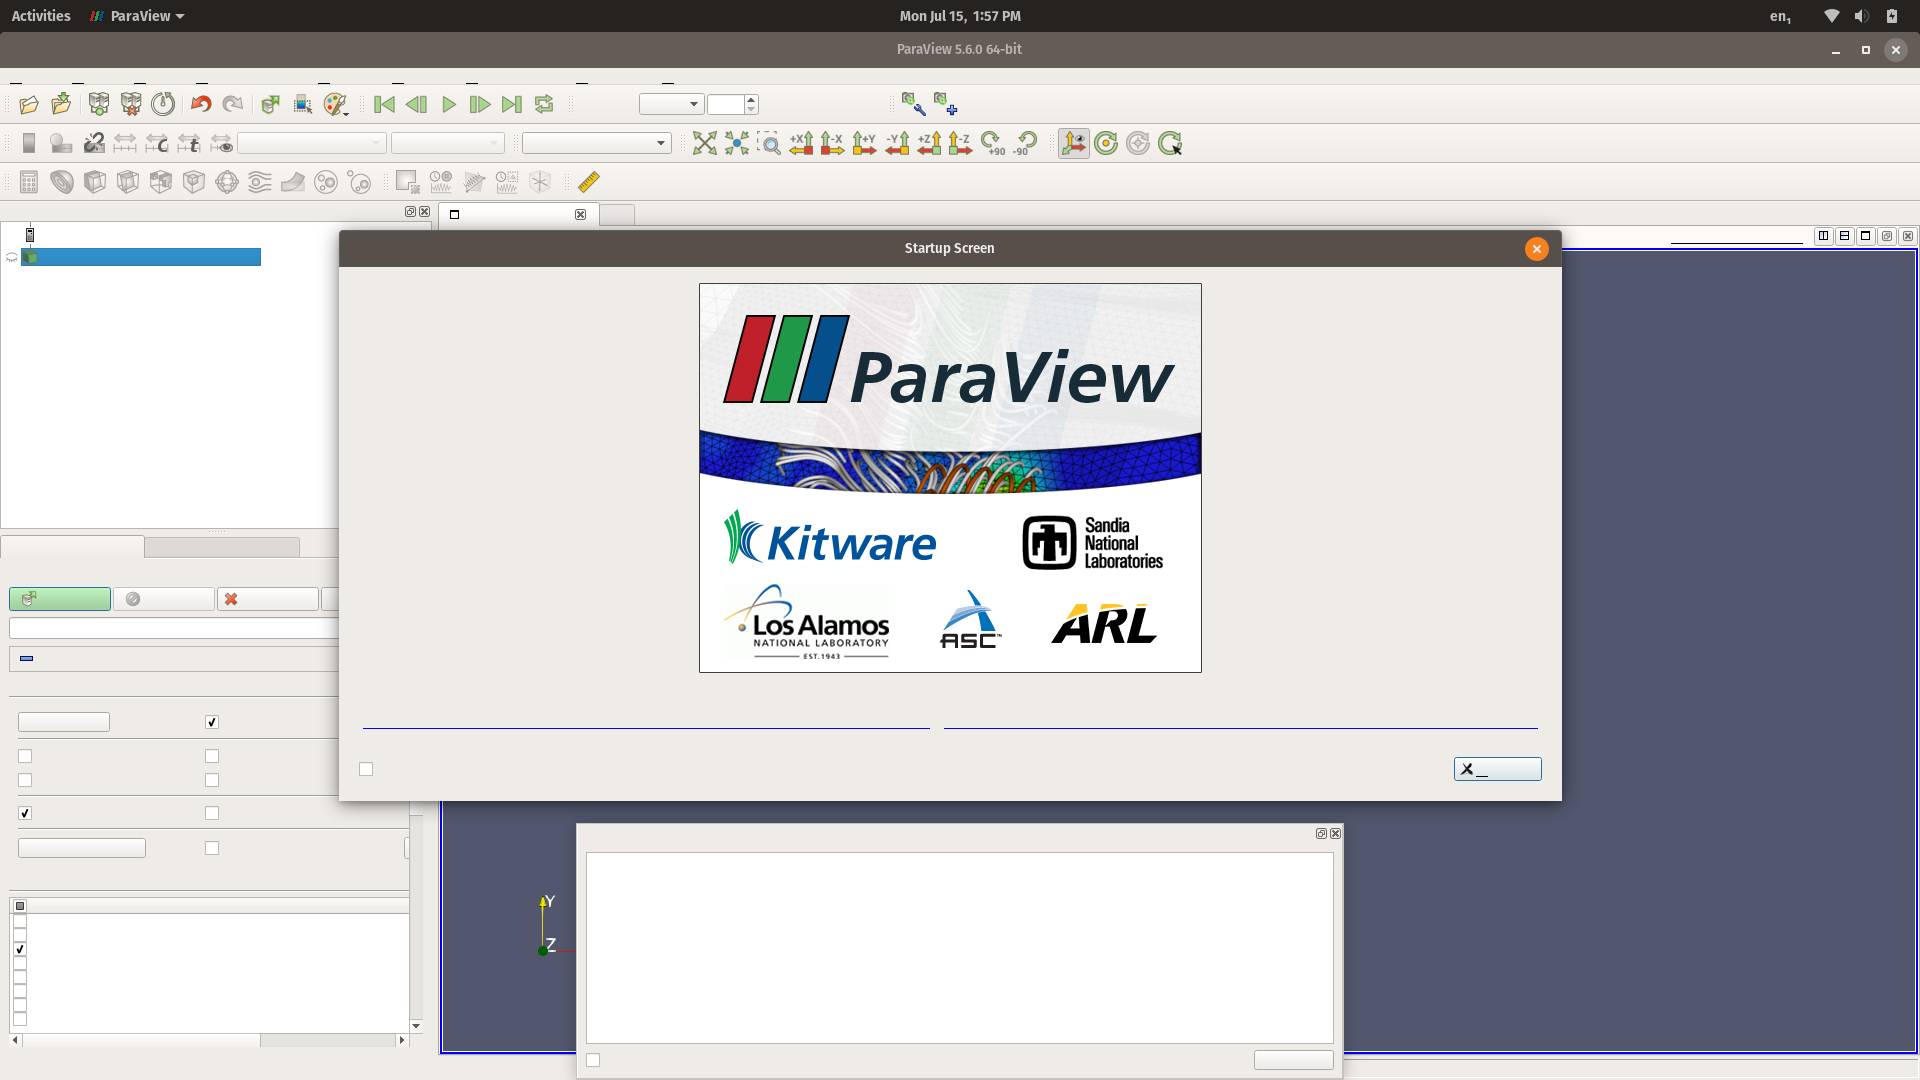Increment the time spinbox up arrow

[x=751, y=99]
